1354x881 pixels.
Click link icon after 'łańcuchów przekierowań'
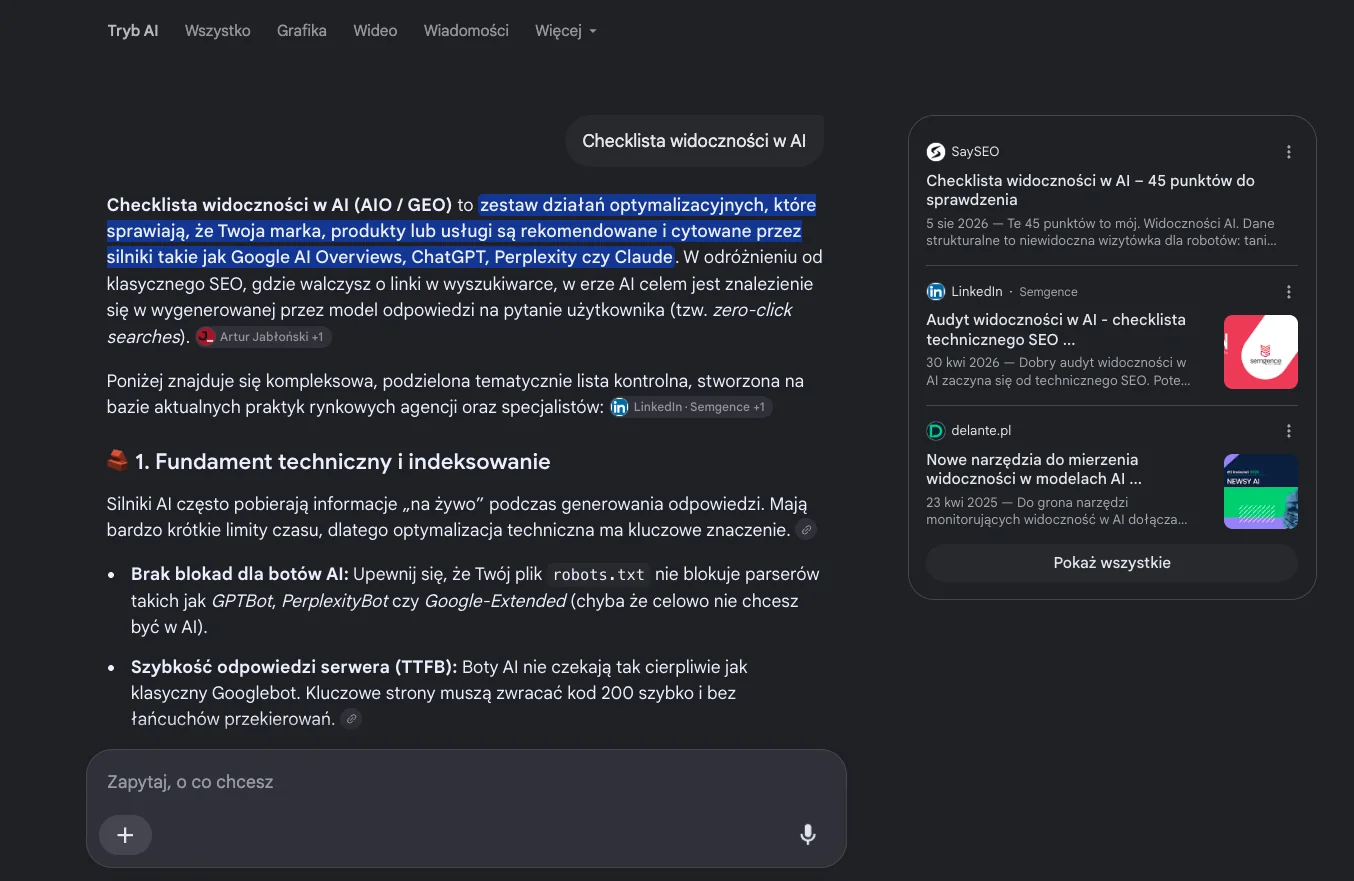pos(351,719)
